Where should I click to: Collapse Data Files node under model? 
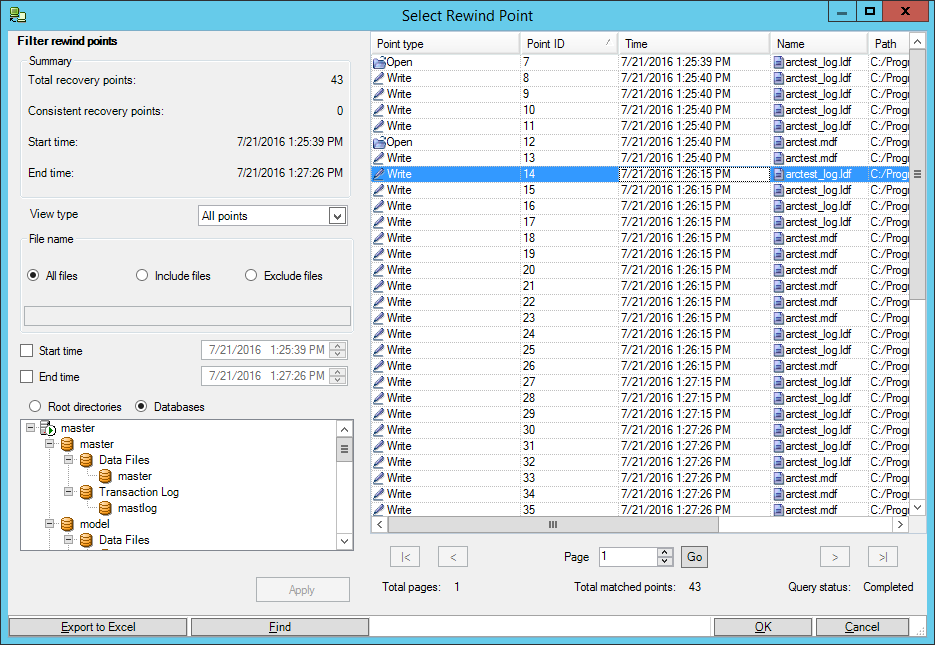pos(69,540)
